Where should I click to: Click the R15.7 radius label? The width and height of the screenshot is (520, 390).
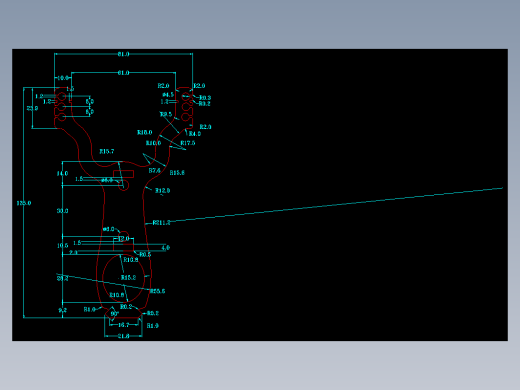tap(107, 151)
